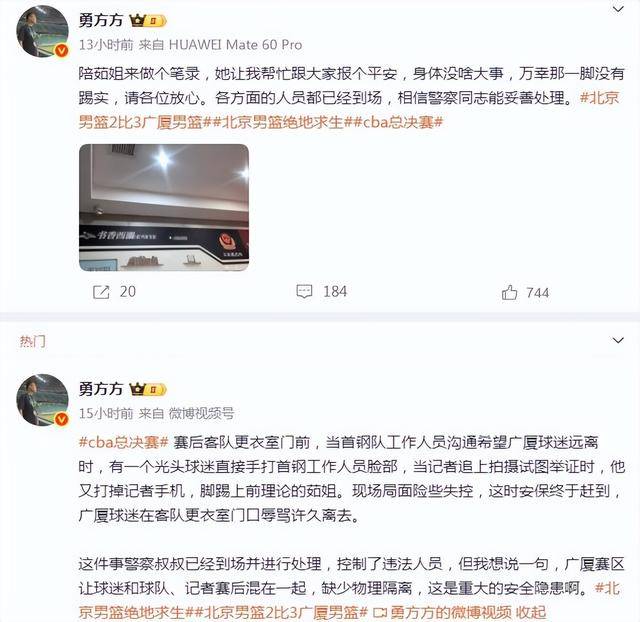Click the crown VIP badge on second post
The image size is (640, 622).
tap(148, 389)
